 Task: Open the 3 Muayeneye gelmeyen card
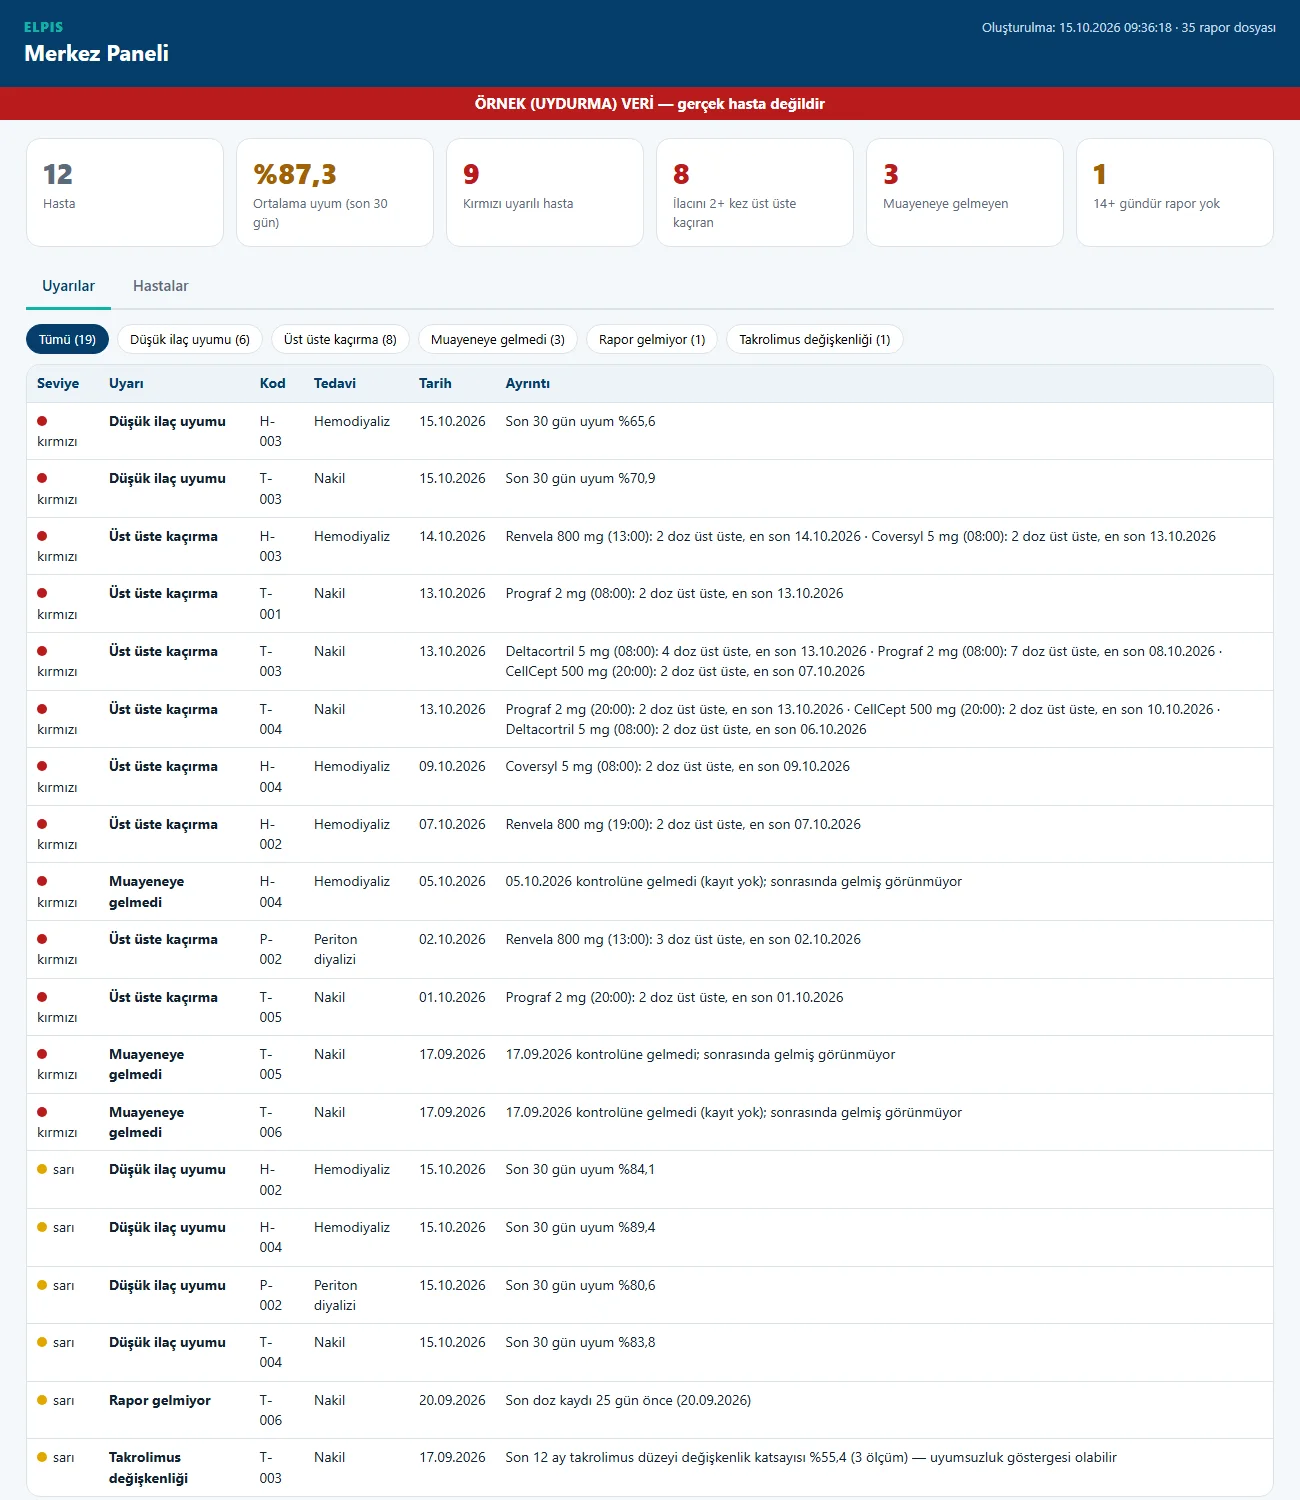tap(965, 192)
